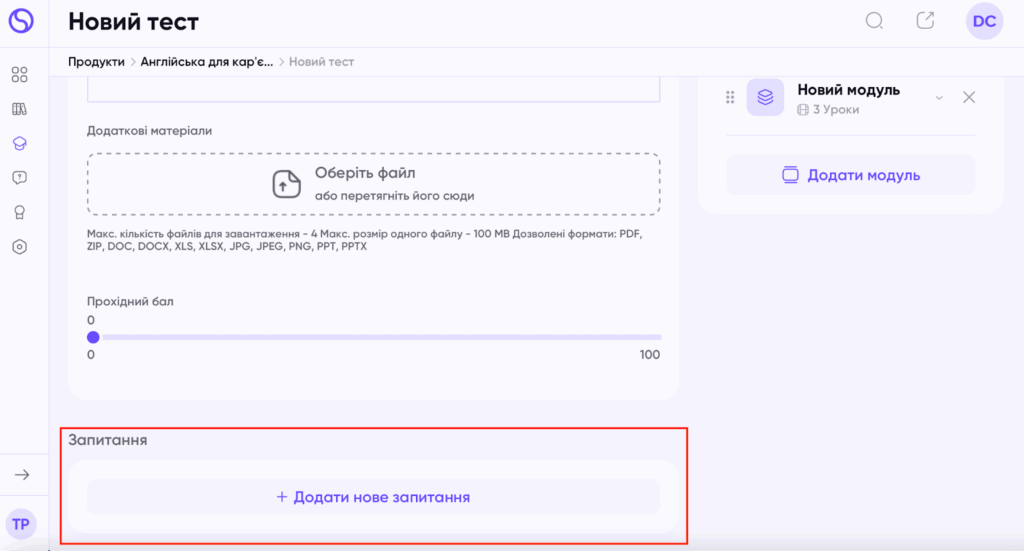This screenshot has height=551, width=1024.
Task: Click the Новий тест breadcrumb
Action: pos(321,61)
